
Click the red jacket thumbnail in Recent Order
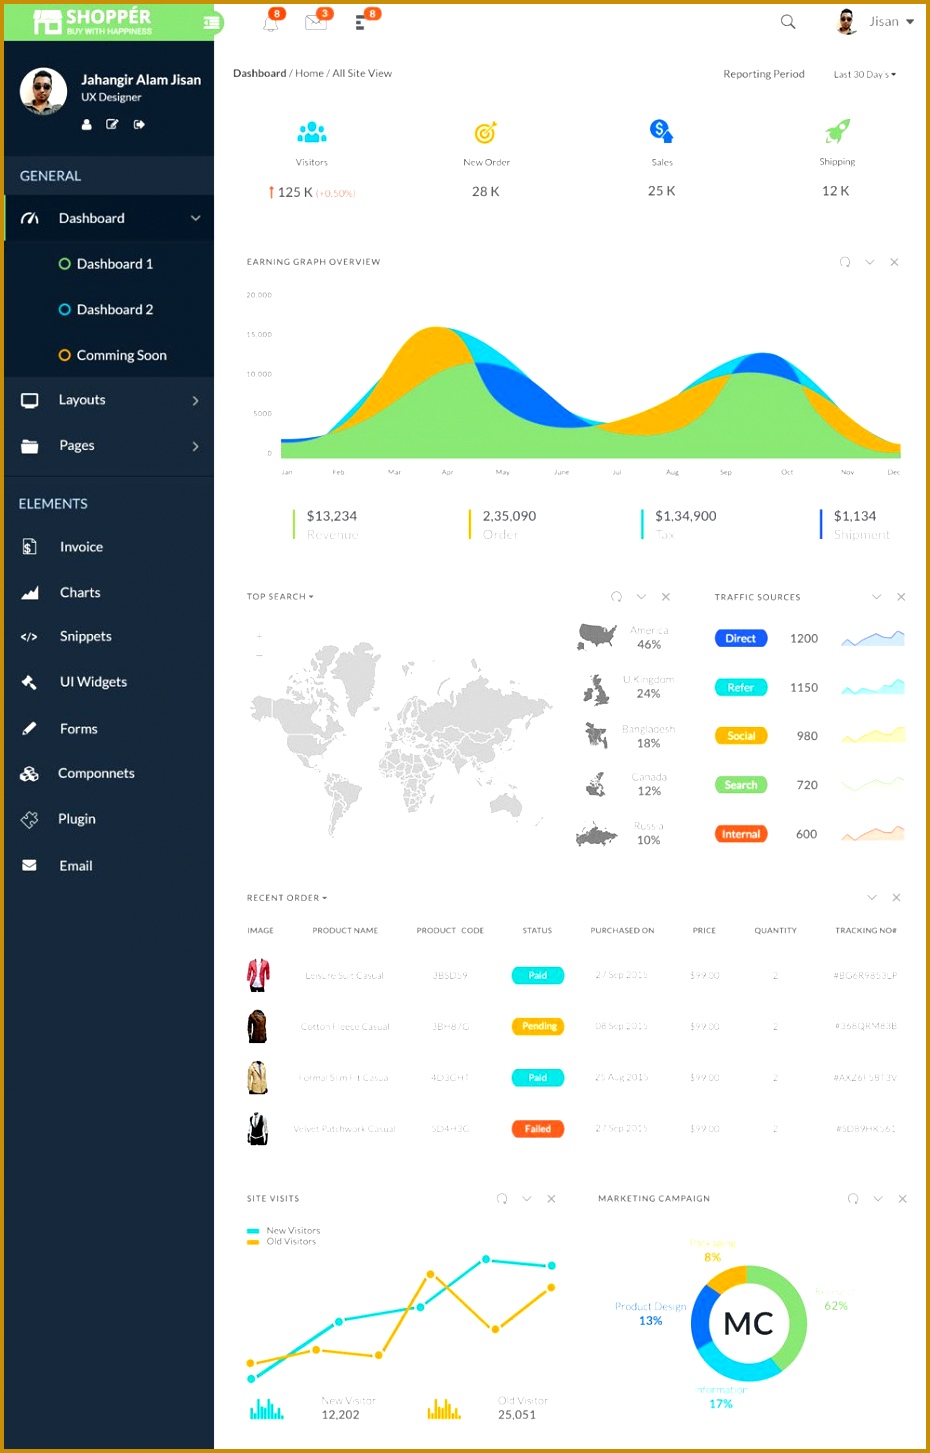tap(257, 974)
